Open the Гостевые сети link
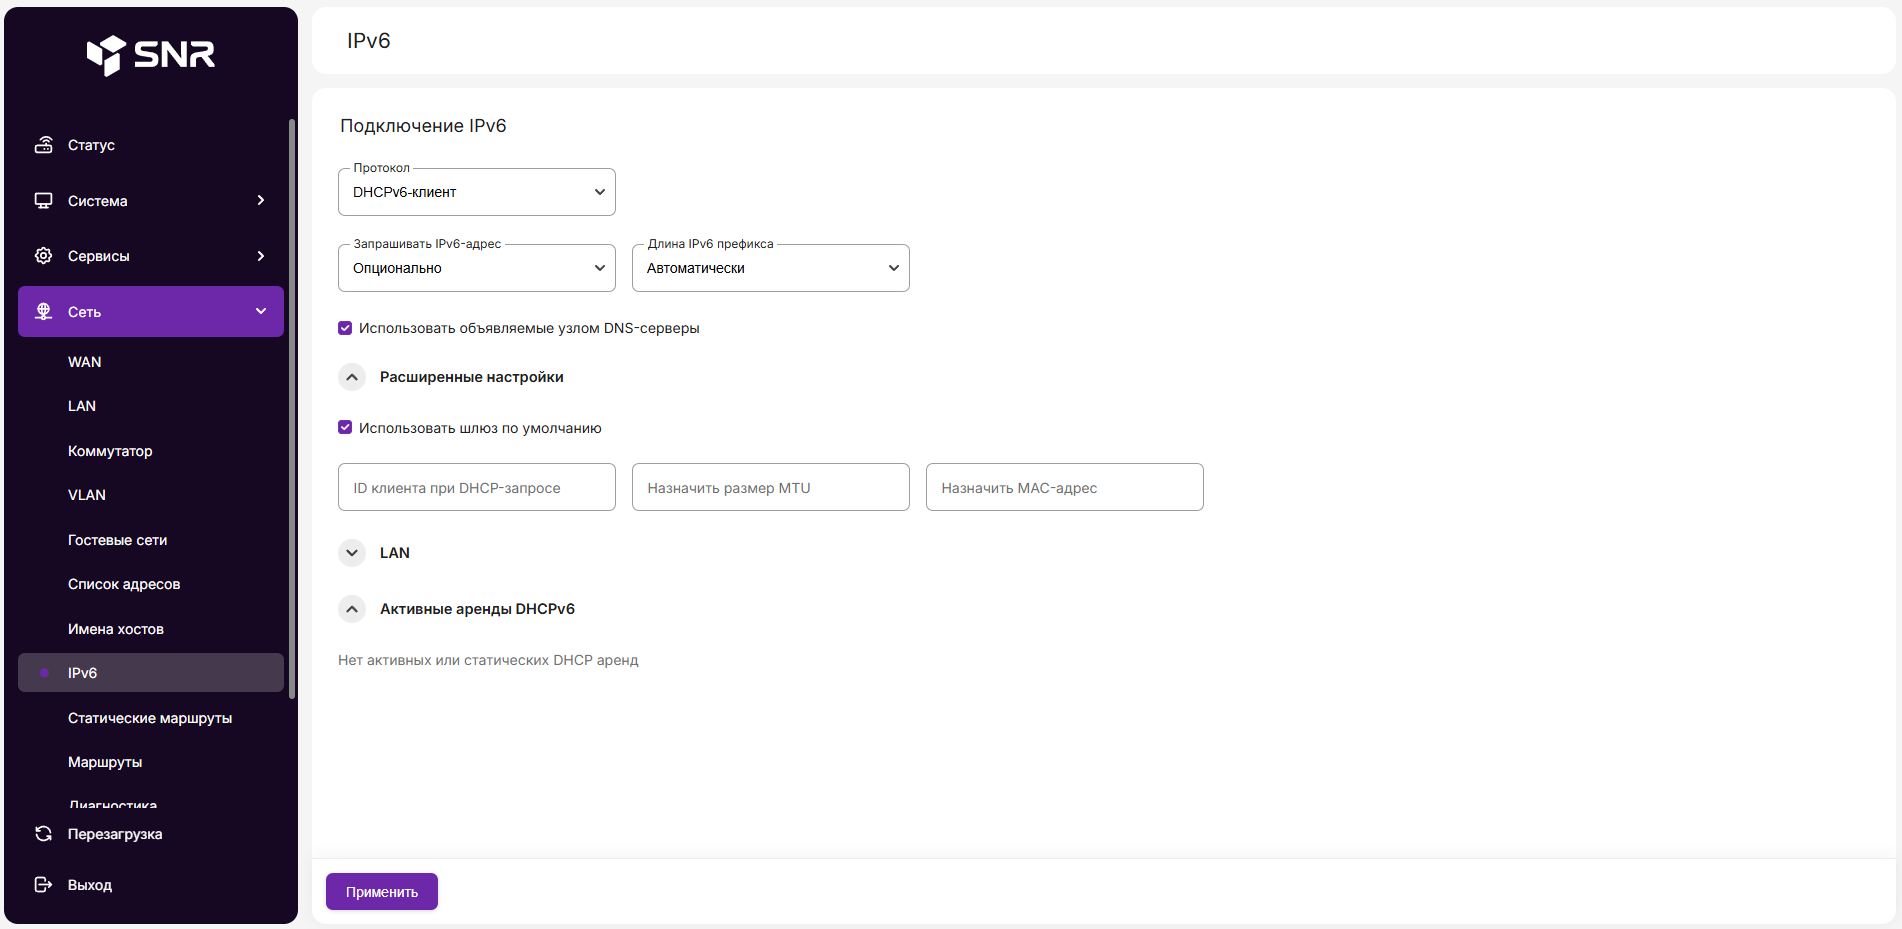The image size is (1902, 929). pos(117,540)
